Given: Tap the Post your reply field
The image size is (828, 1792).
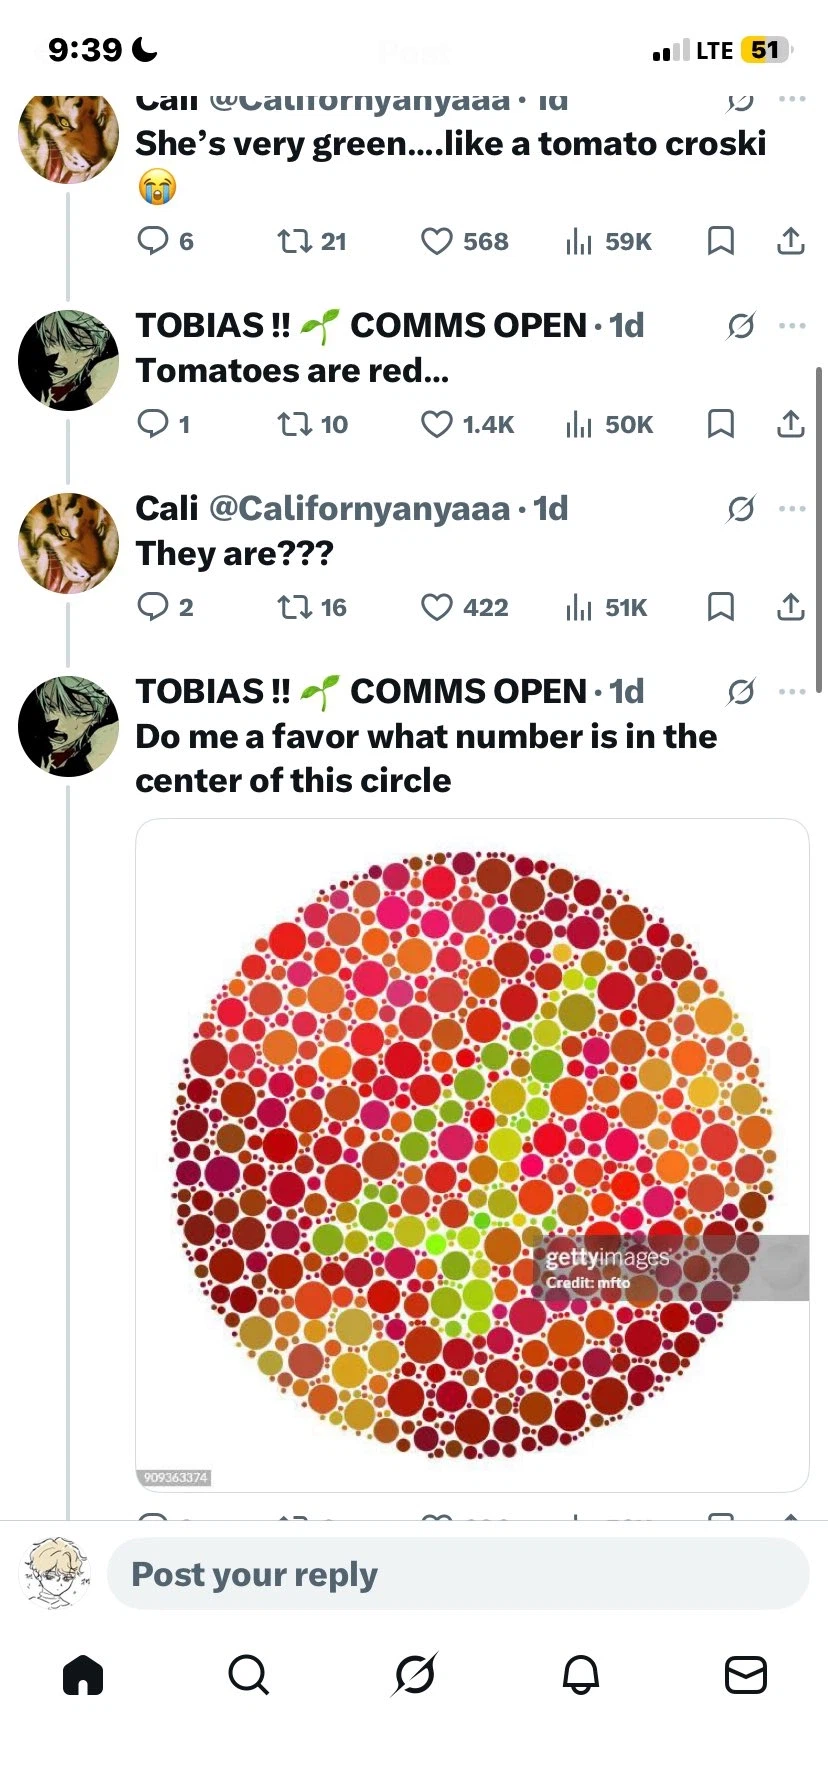Looking at the screenshot, I should (x=457, y=1574).
